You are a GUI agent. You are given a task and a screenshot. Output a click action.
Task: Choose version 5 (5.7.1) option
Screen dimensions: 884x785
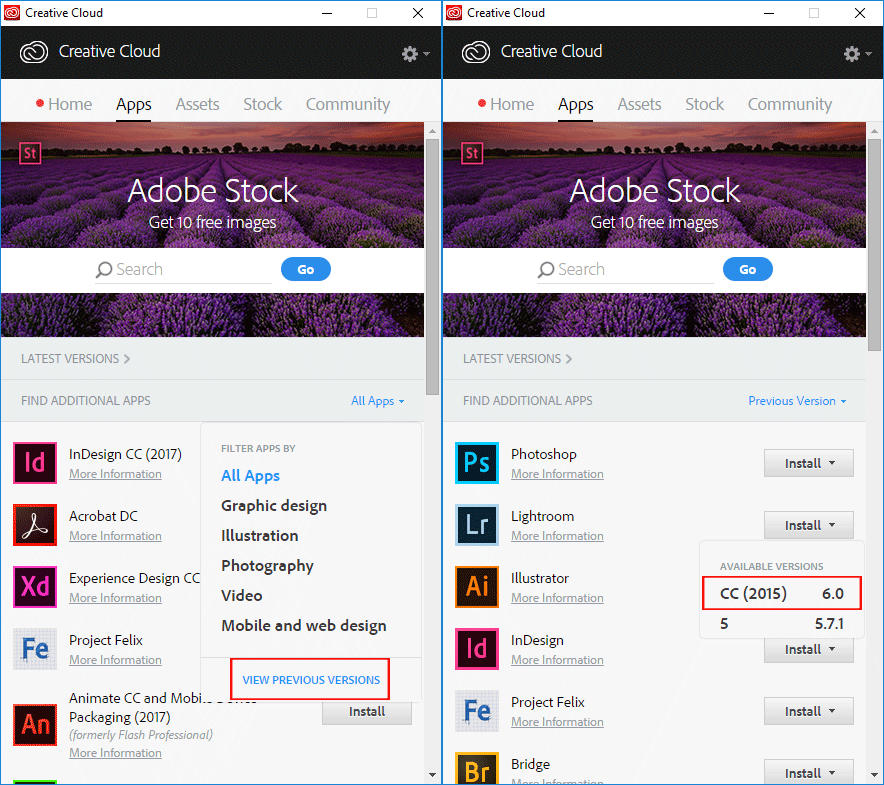coord(782,624)
